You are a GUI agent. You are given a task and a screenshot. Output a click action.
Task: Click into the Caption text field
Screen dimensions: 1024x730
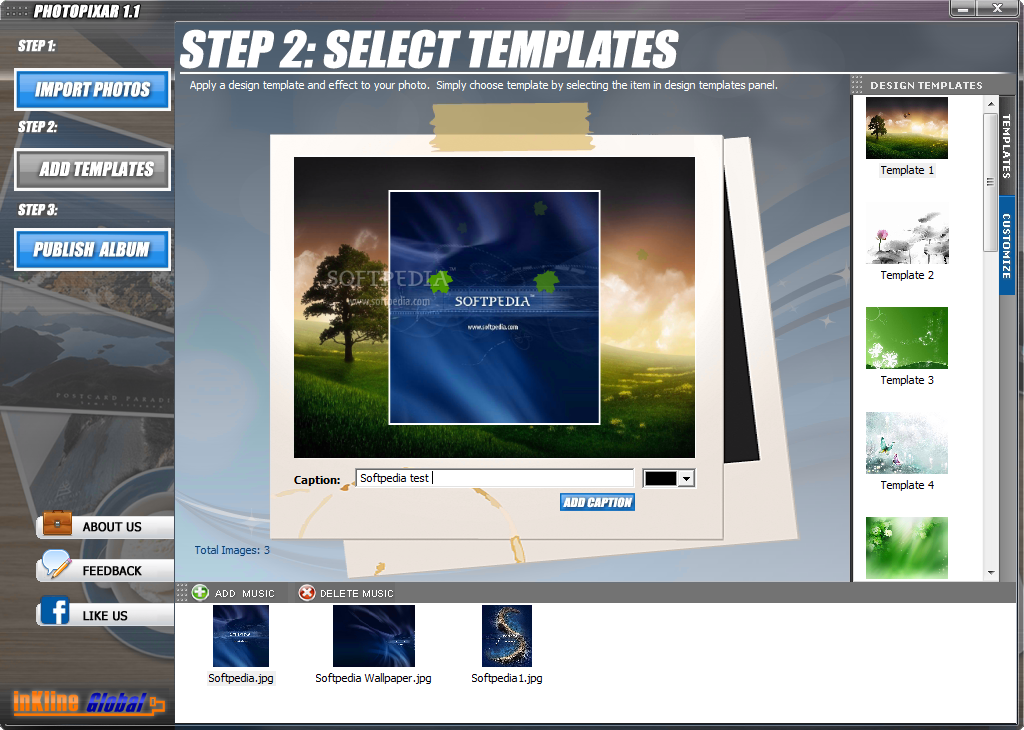tap(494, 478)
